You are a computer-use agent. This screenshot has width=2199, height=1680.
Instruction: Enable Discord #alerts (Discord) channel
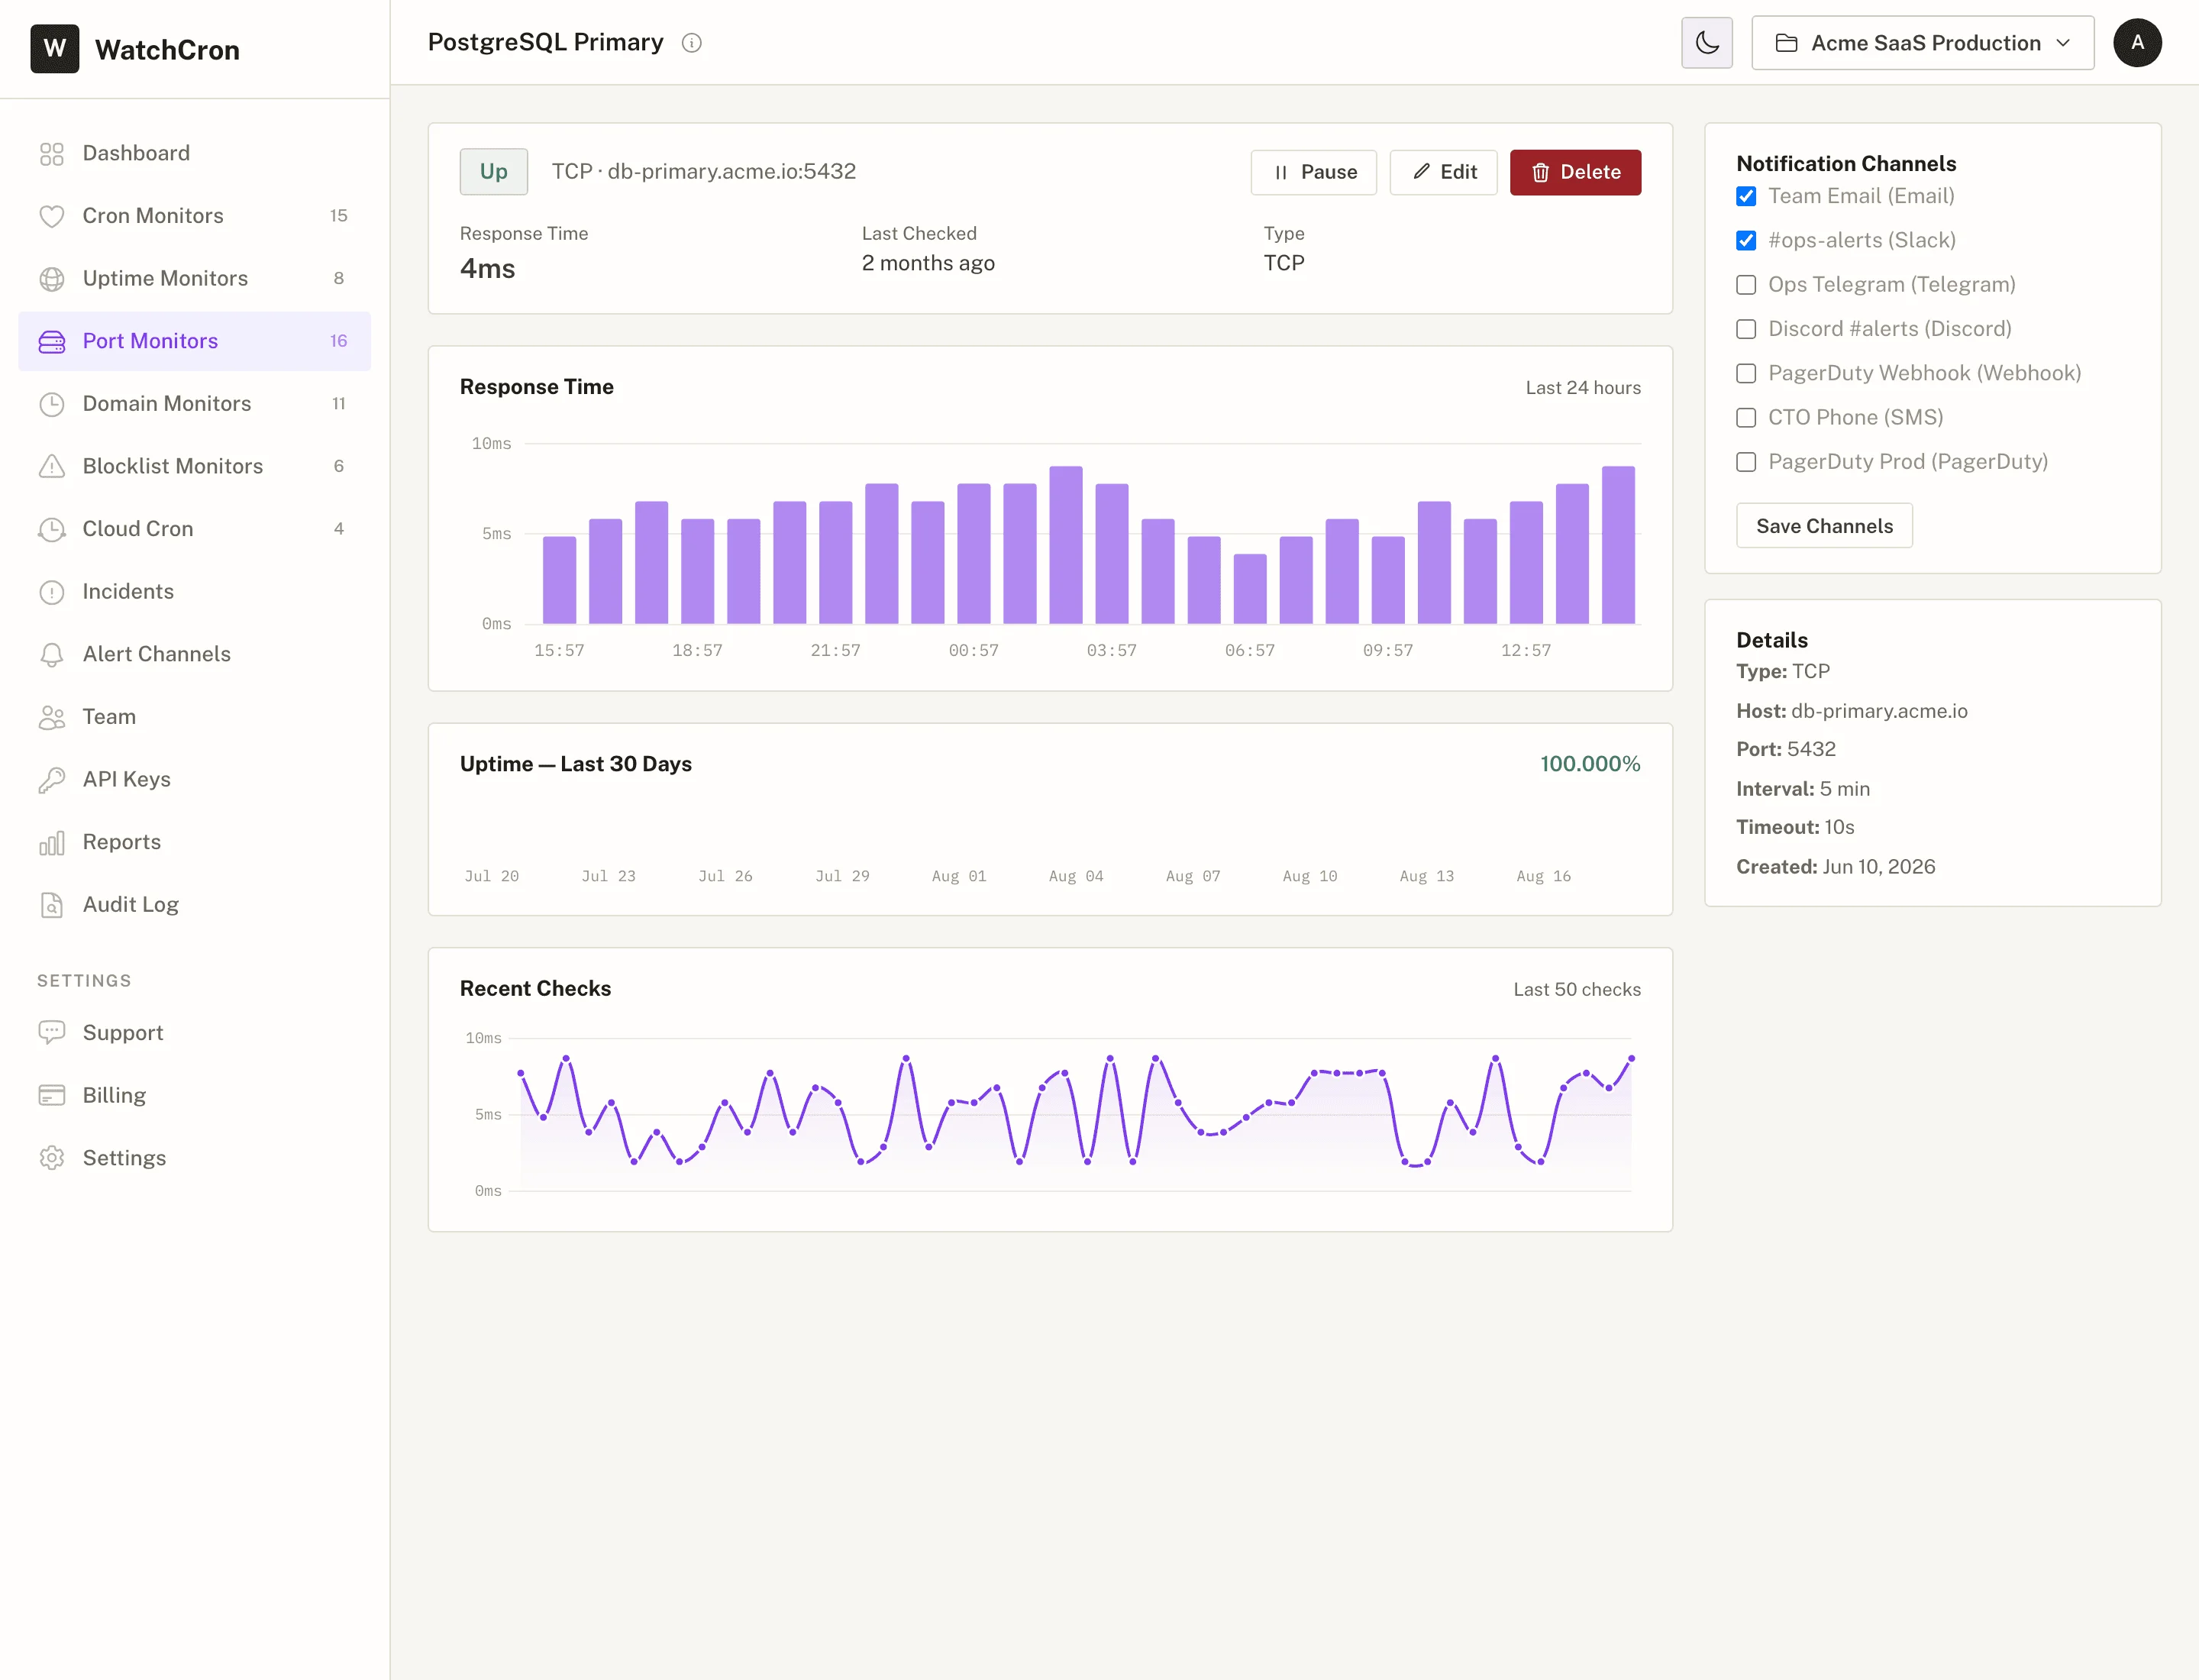tap(1746, 329)
